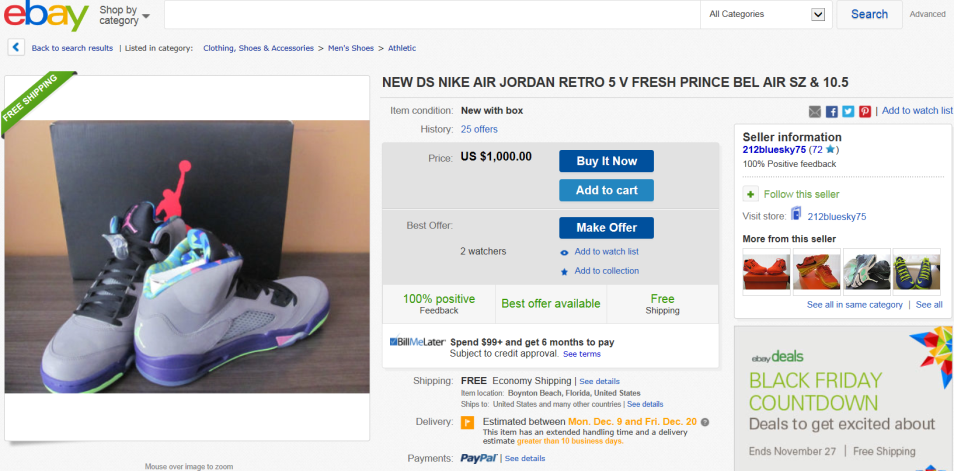Pin the listing on Pinterest
This screenshot has height=471, width=954.
[x=865, y=111]
